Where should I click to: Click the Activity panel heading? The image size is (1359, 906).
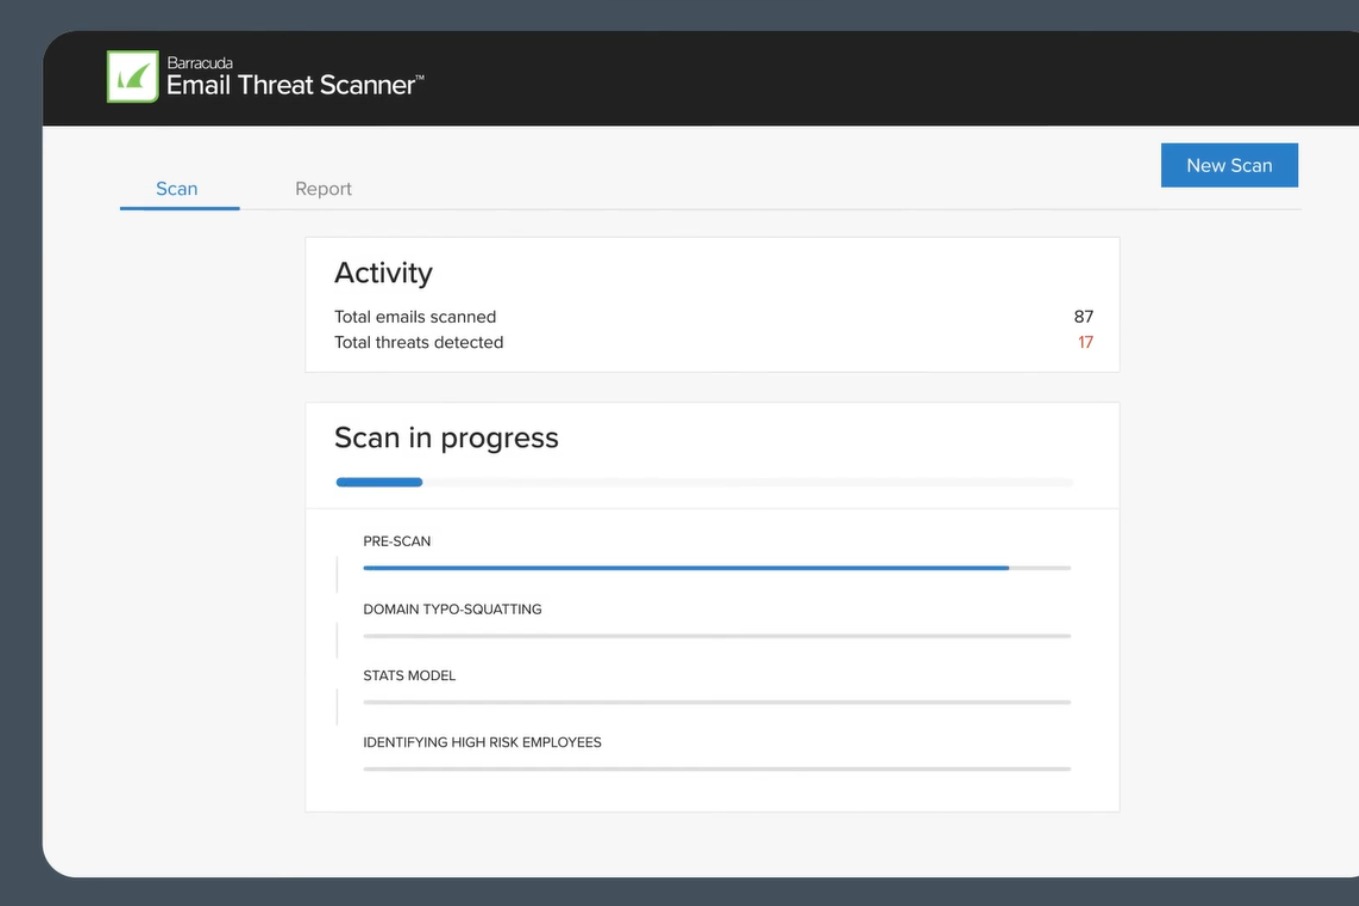coord(383,272)
